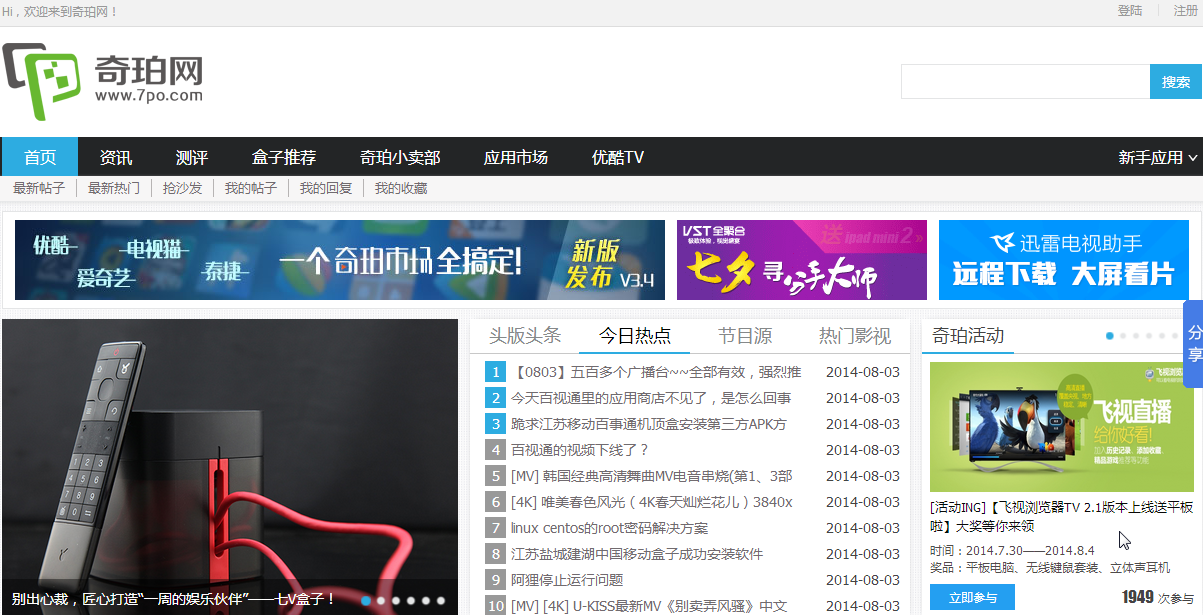Open post [MV] 韩国经典高清舞曲MV电音串烧
The height and width of the screenshot is (615, 1203).
[x=652, y=476]
